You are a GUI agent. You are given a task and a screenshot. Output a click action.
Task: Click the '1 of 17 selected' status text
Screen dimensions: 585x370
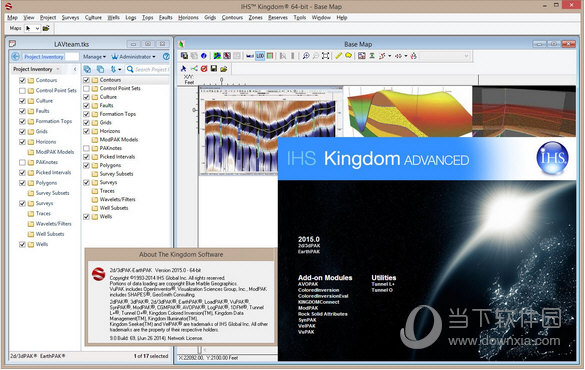[x=151, y=356]
